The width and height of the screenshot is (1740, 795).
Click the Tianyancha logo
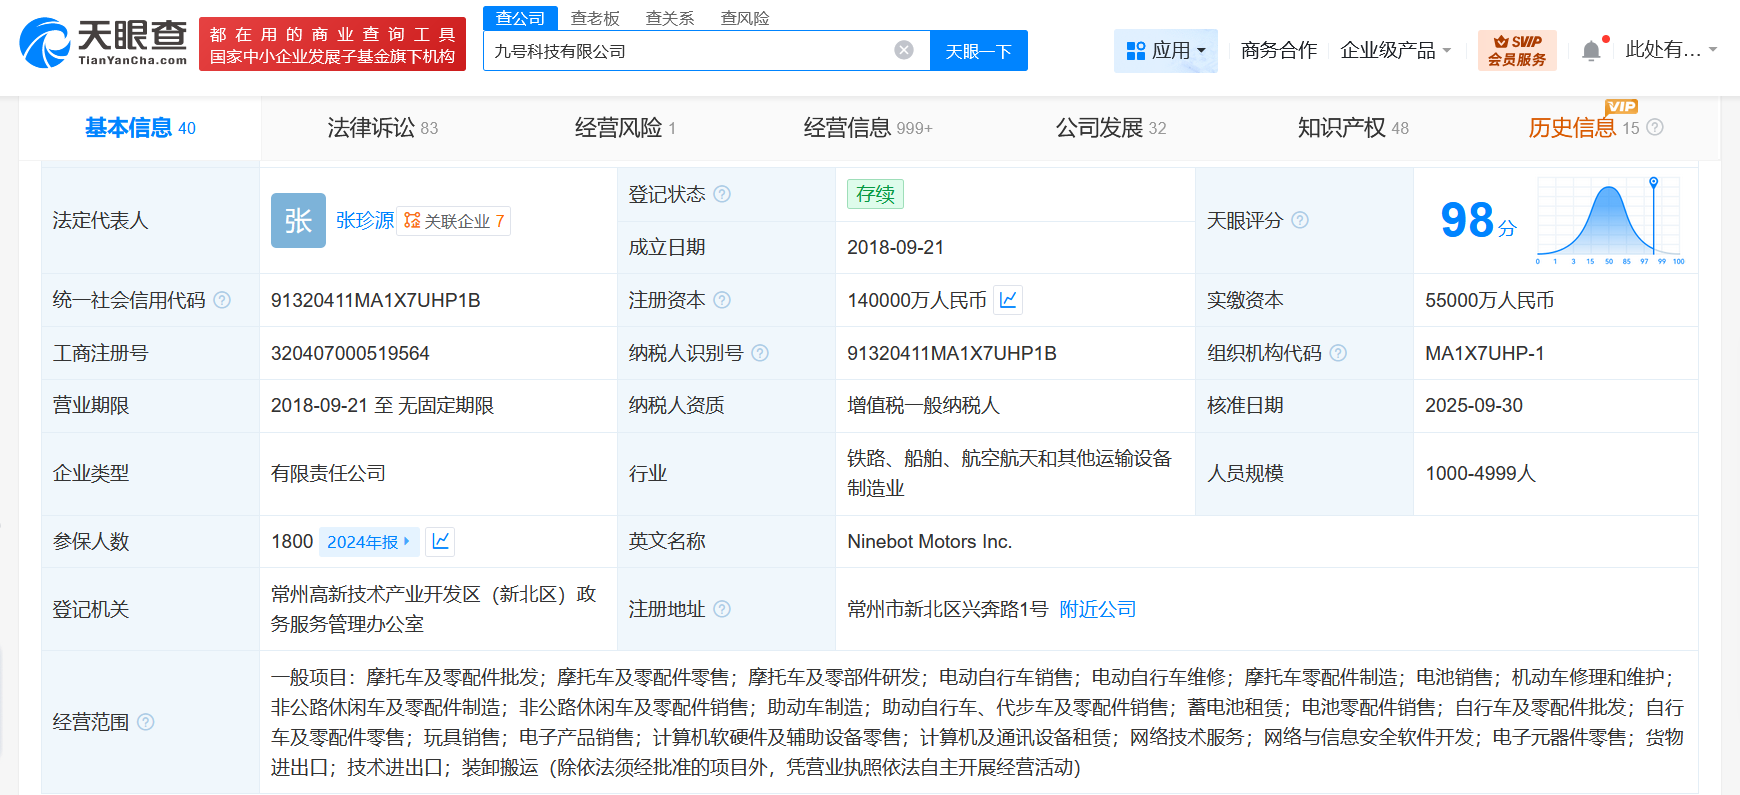[103, 43]
